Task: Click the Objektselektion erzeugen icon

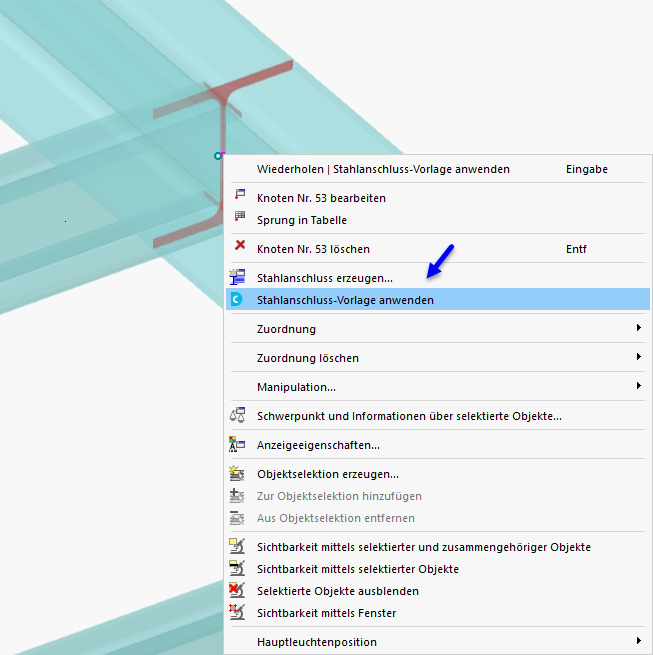Action: click(237, 473)
